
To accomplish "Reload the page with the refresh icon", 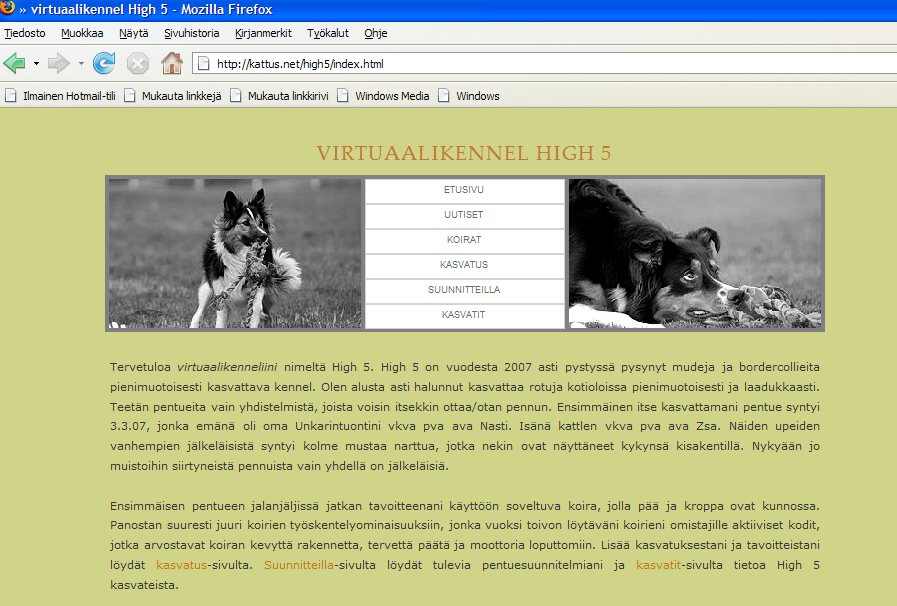I will [x=103, y=64].
